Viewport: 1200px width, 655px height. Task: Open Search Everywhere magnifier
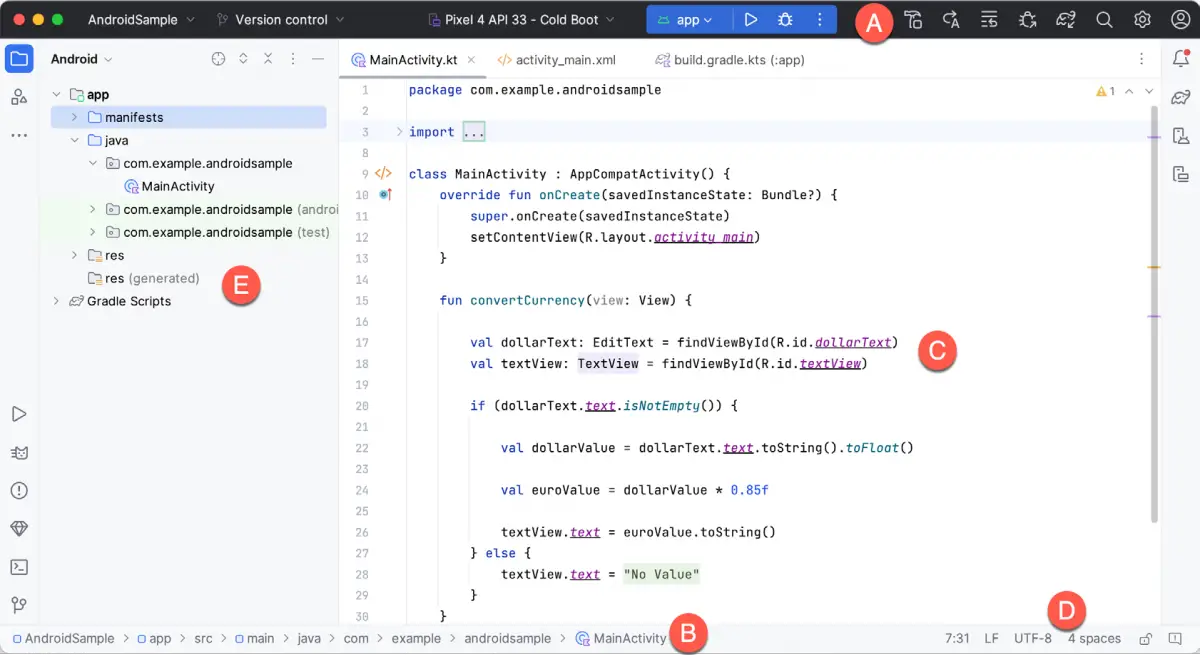pyautogui.click(x=1103, y=19)
